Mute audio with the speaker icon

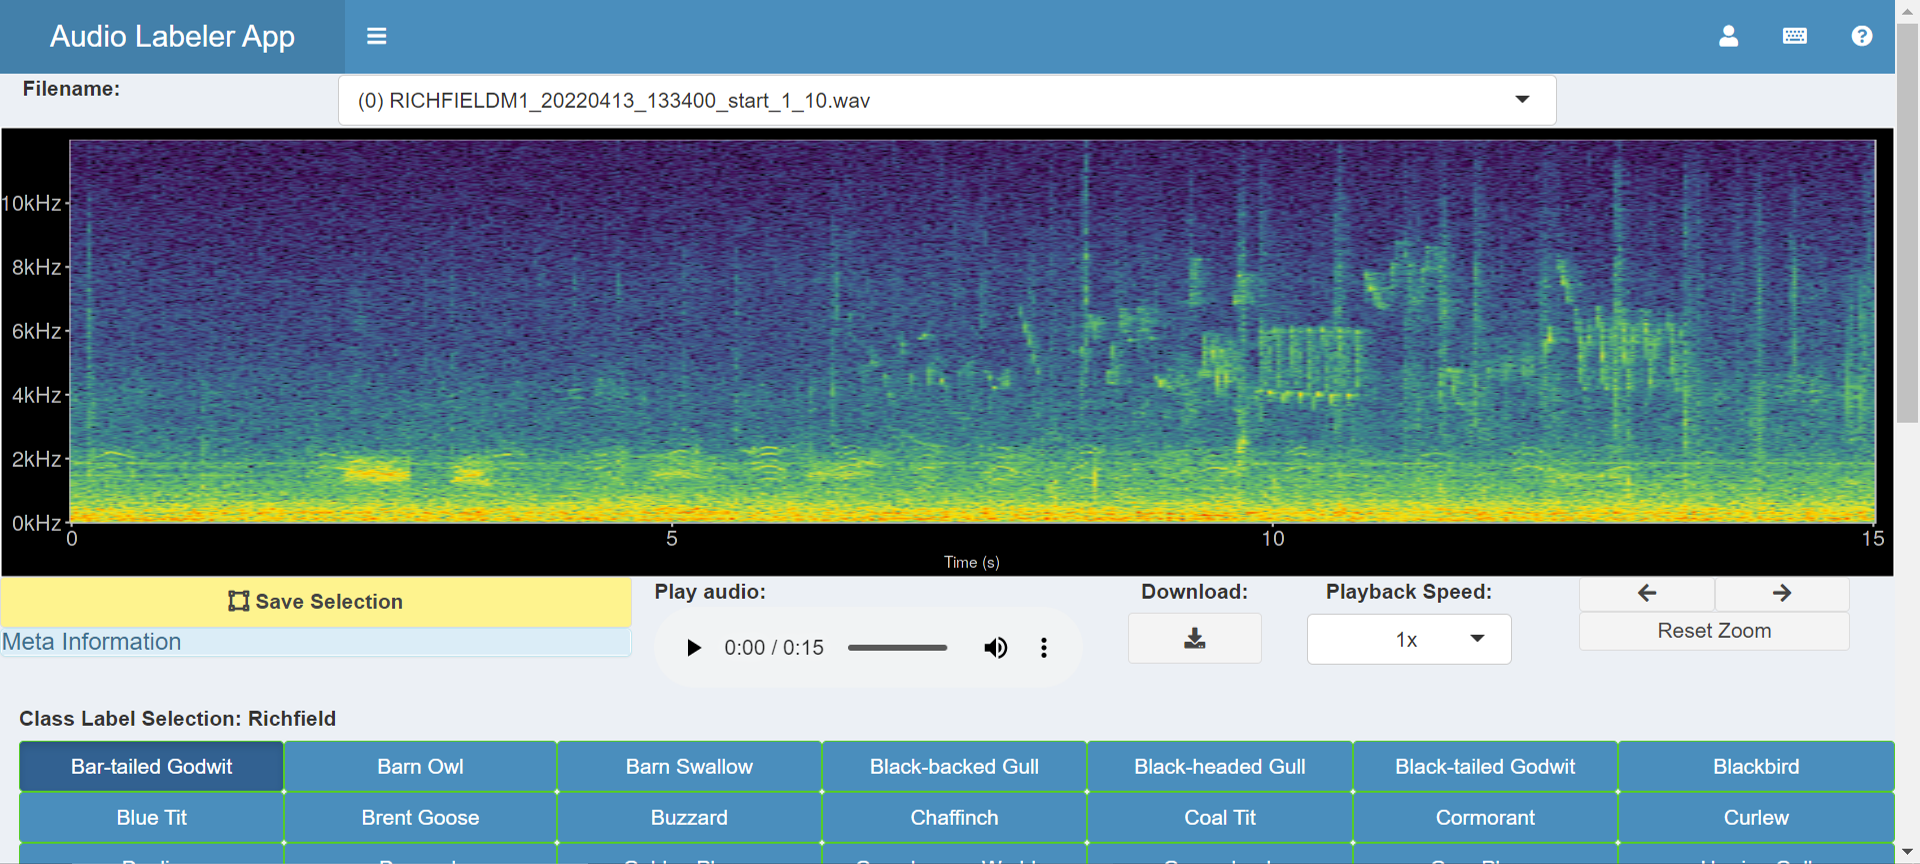[995, 648]
